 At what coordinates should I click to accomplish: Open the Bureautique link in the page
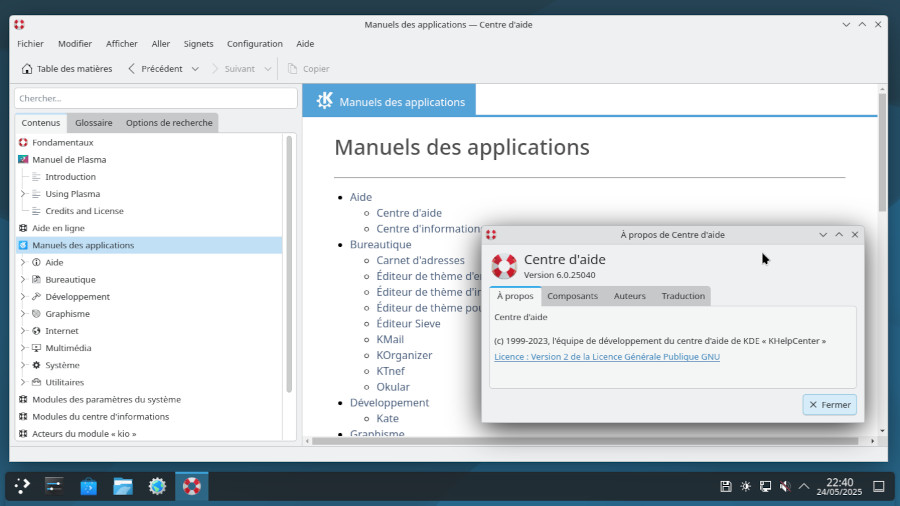click(381, 244)
